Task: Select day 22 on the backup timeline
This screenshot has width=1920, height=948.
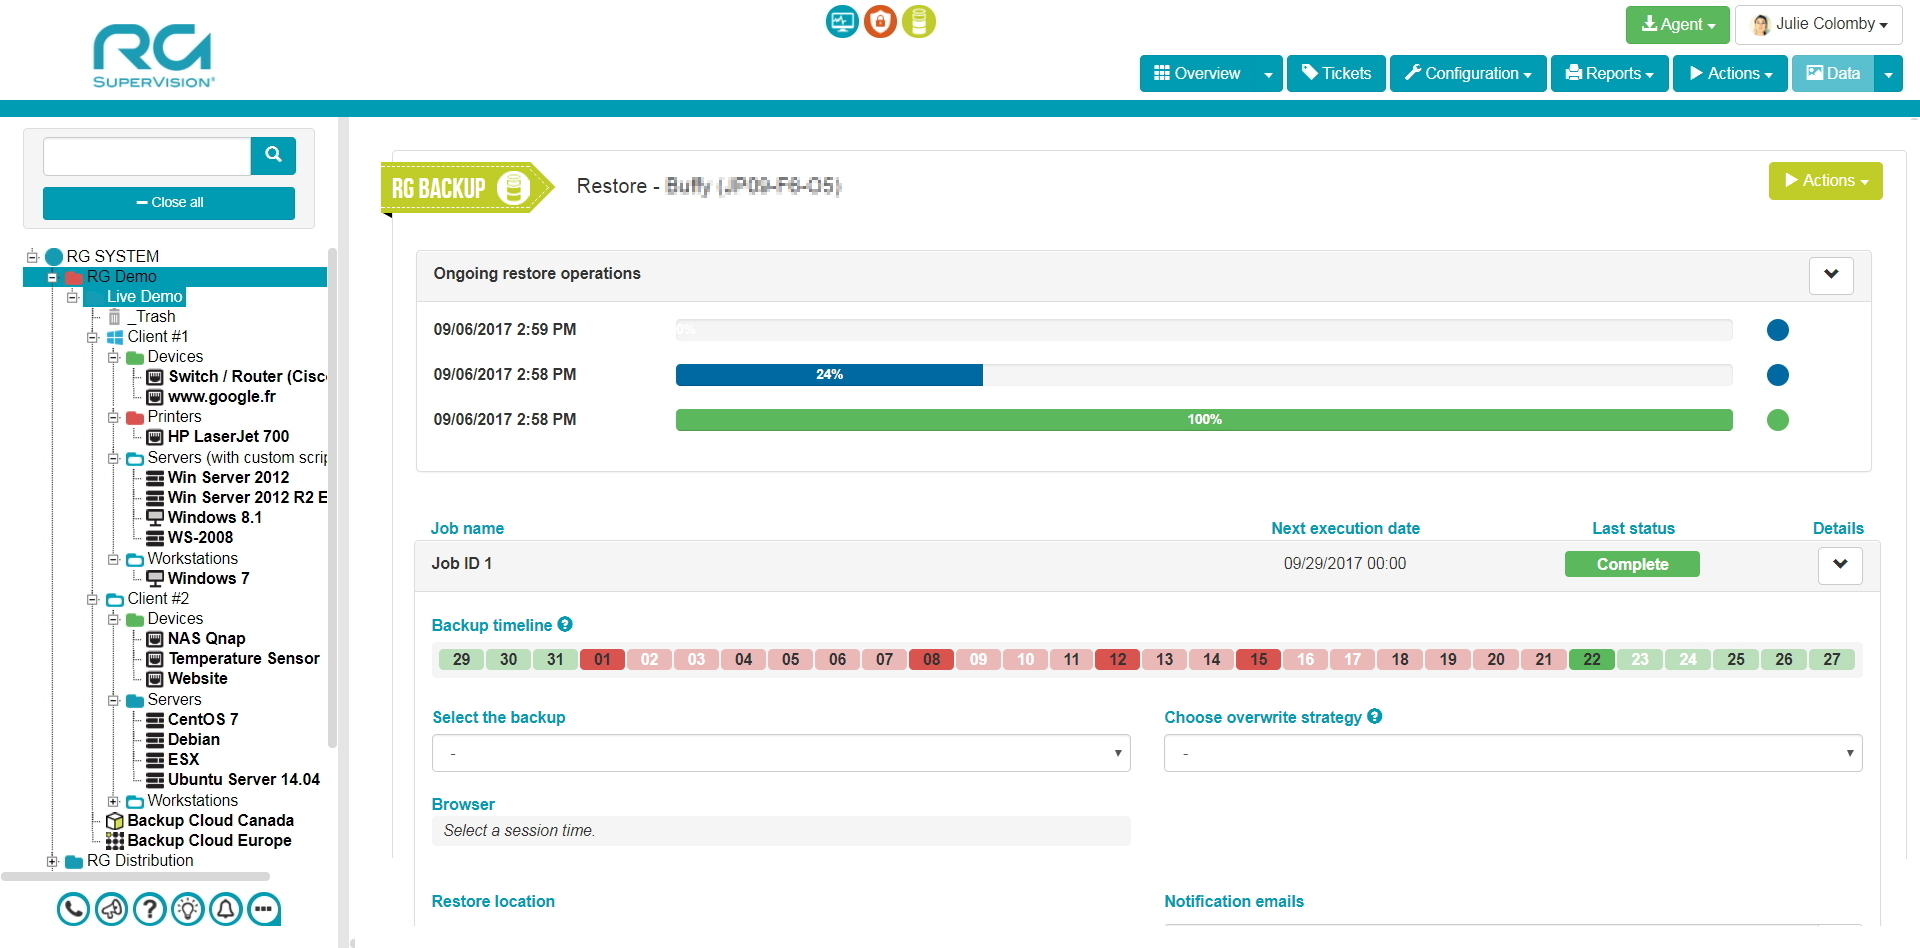Action: (1591, 659)
